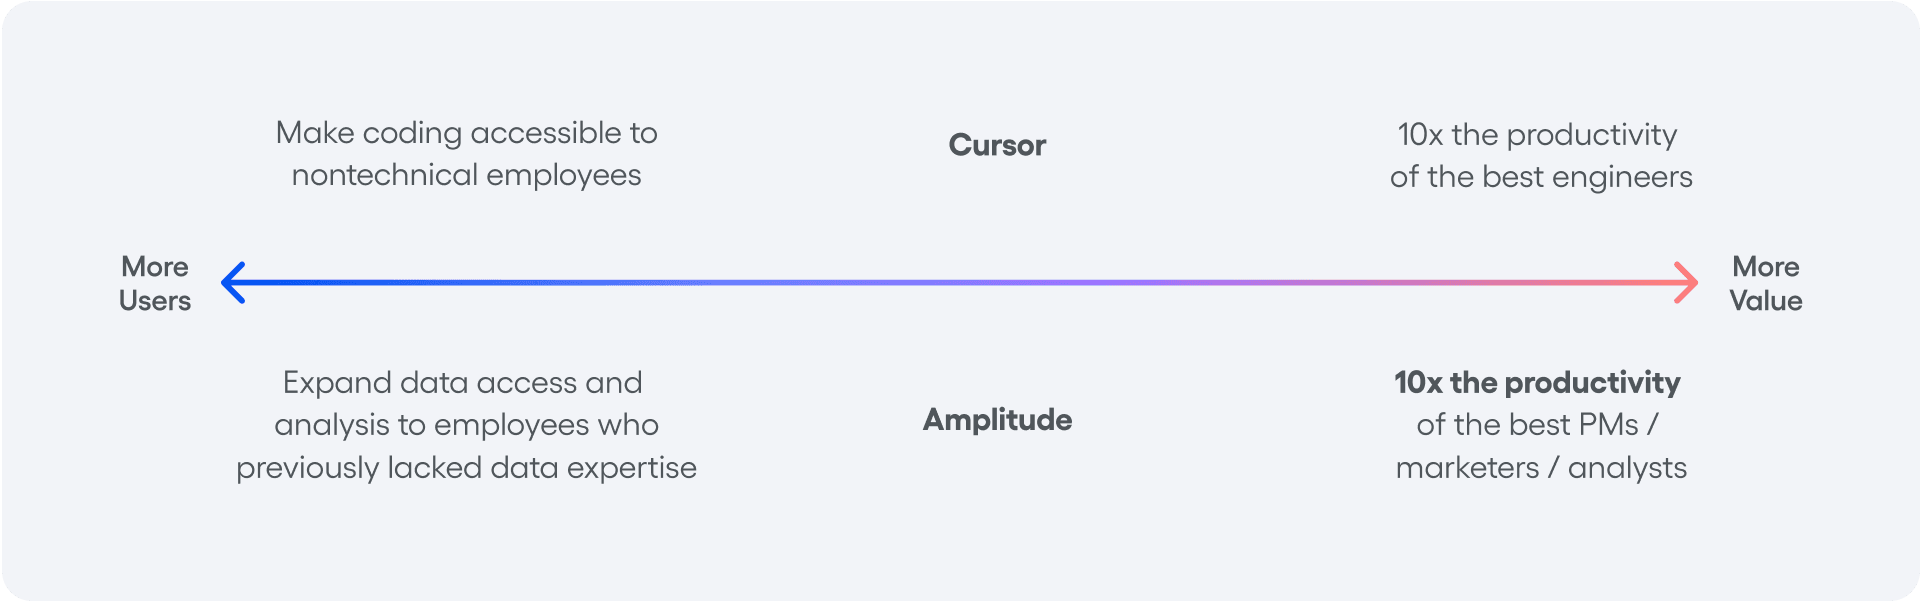Screen dimensions: 1920x601
Task: Select "analysis to employees who" text line
Action: tap(466, 425)
